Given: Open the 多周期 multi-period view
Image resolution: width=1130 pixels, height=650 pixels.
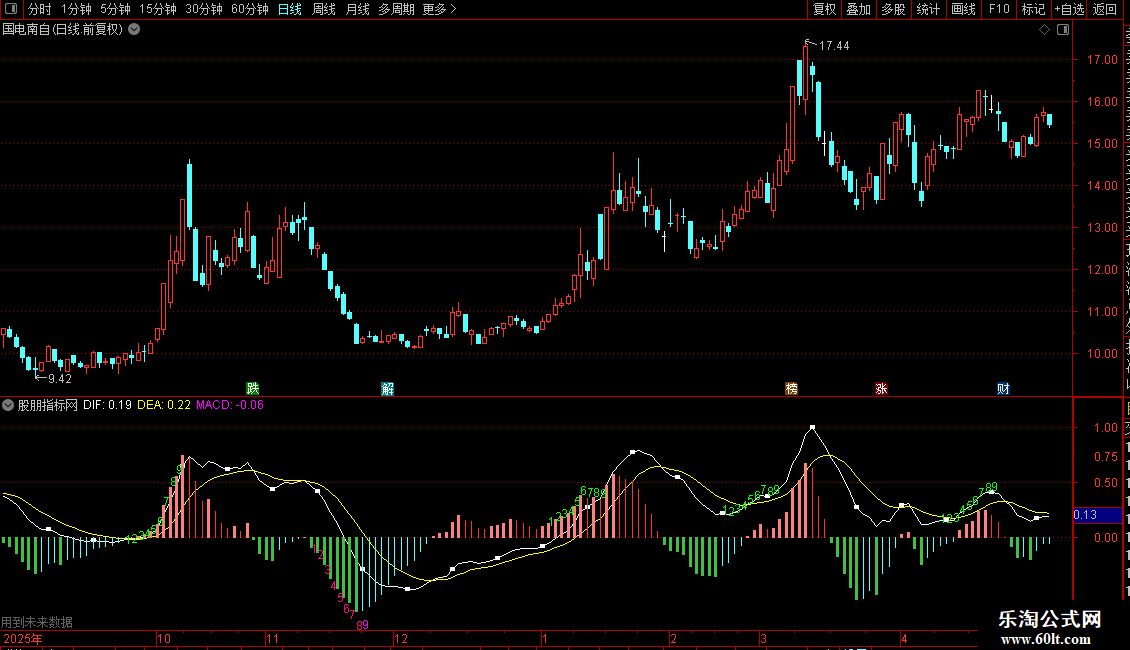Looking at the screenshot, I should coord(396,9).
